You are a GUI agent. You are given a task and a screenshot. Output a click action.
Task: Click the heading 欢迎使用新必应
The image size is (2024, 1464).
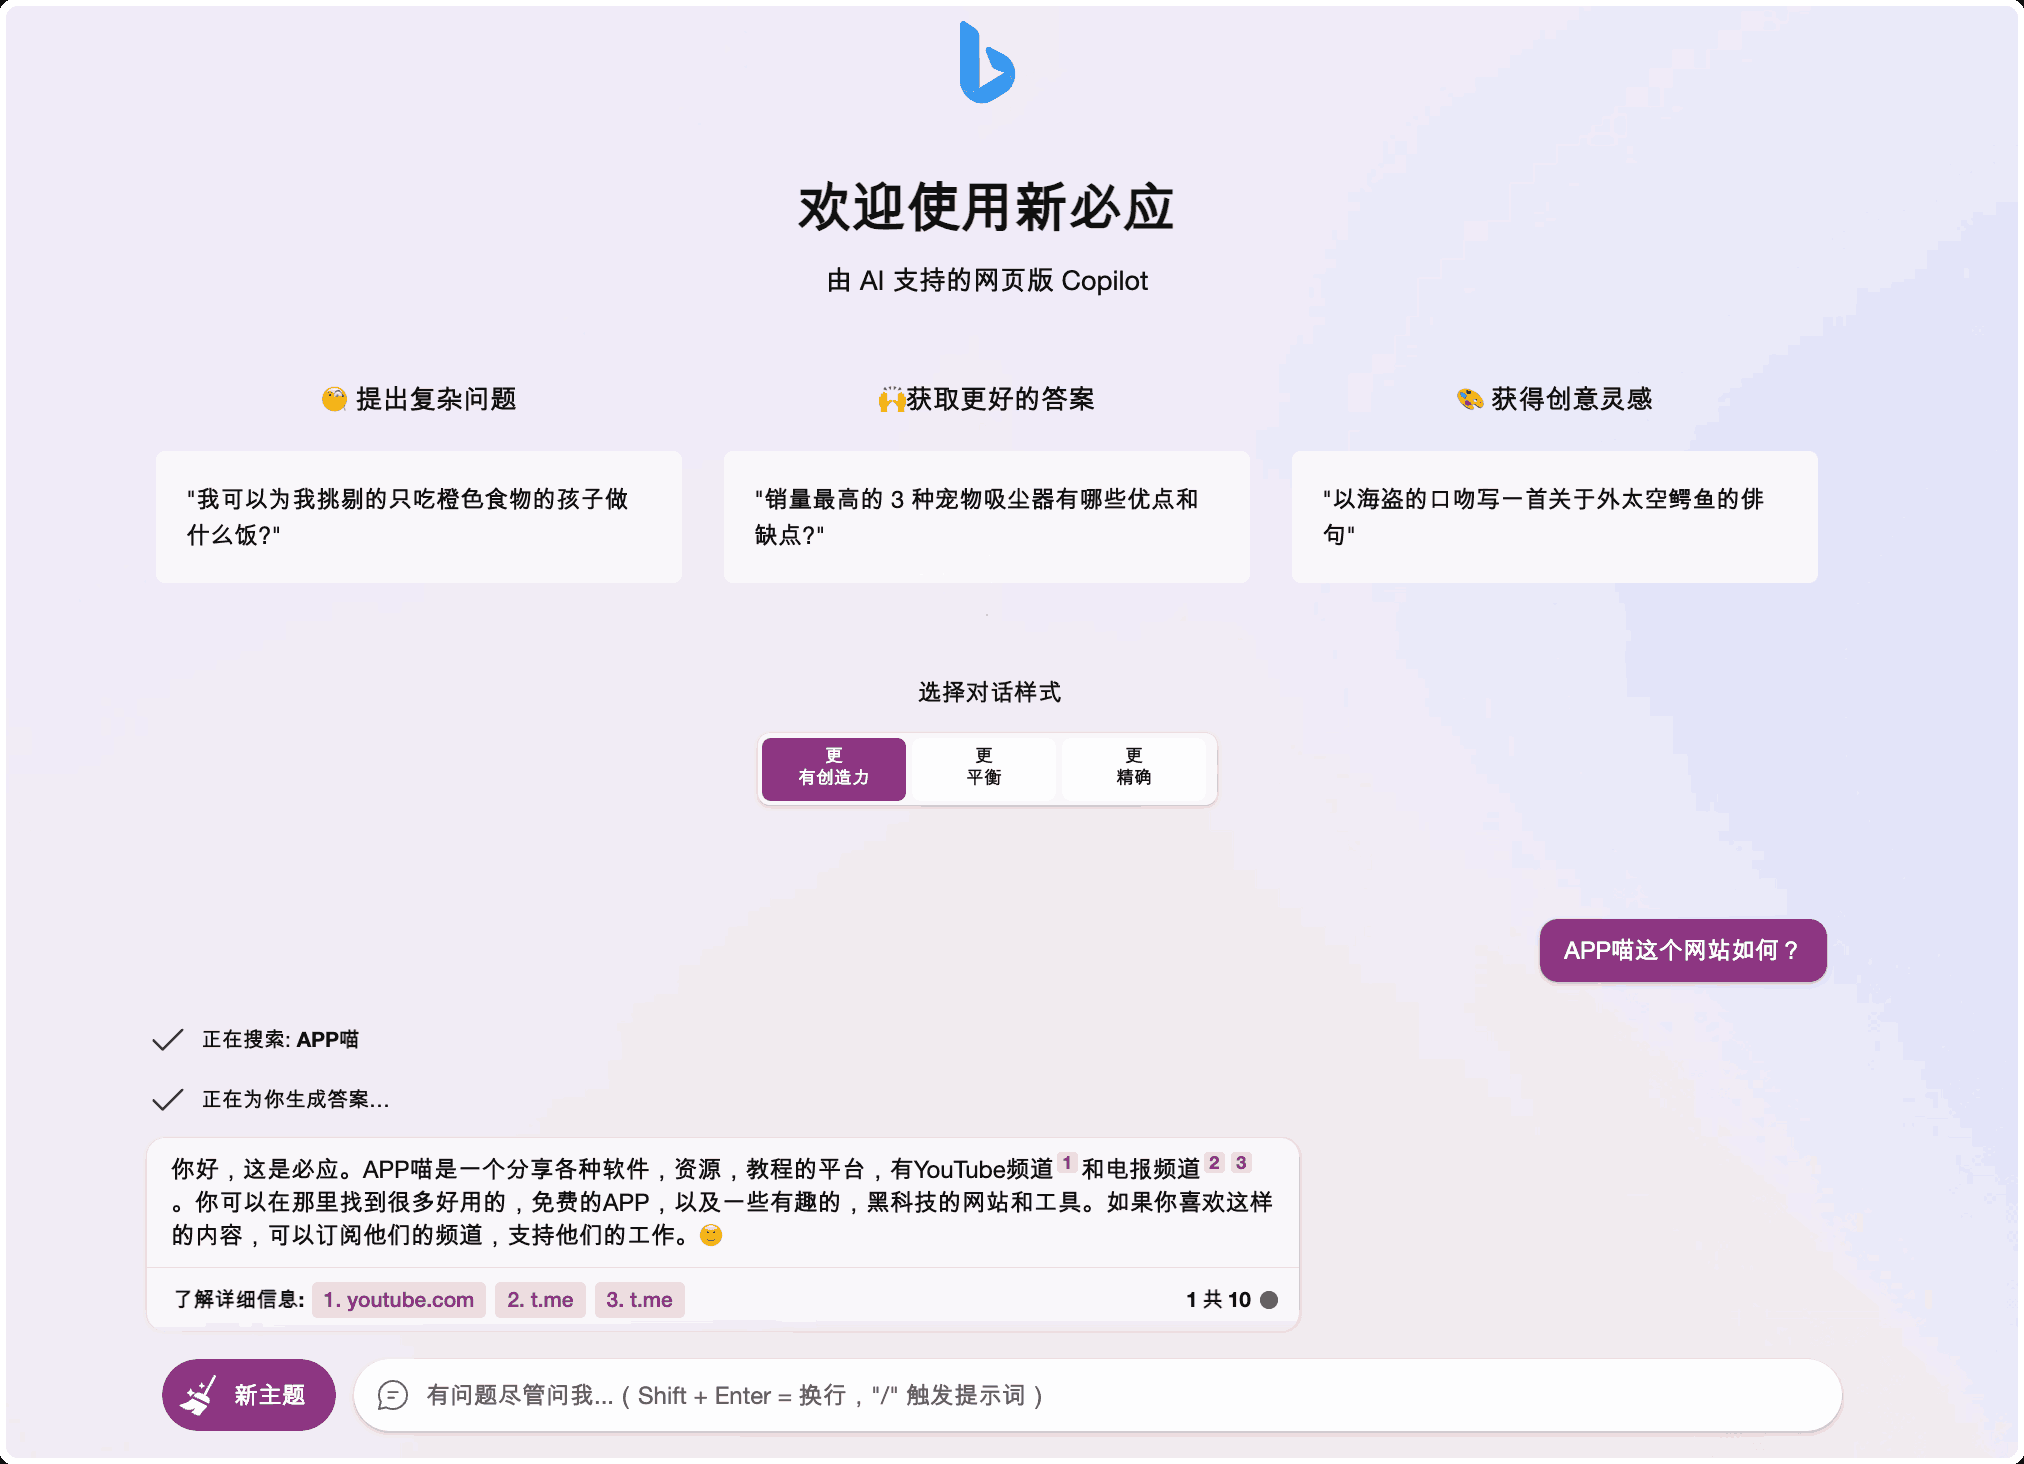[987, 208]
